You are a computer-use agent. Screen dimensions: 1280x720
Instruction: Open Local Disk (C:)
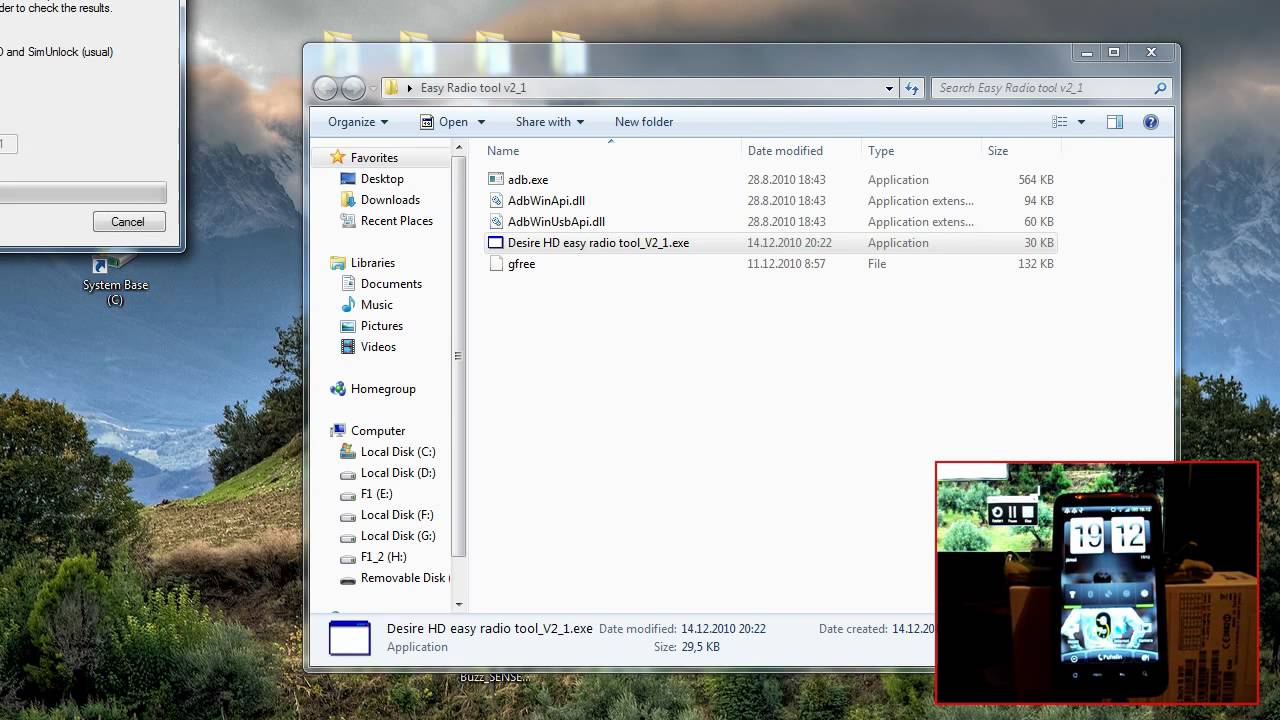tap(397, 452)
